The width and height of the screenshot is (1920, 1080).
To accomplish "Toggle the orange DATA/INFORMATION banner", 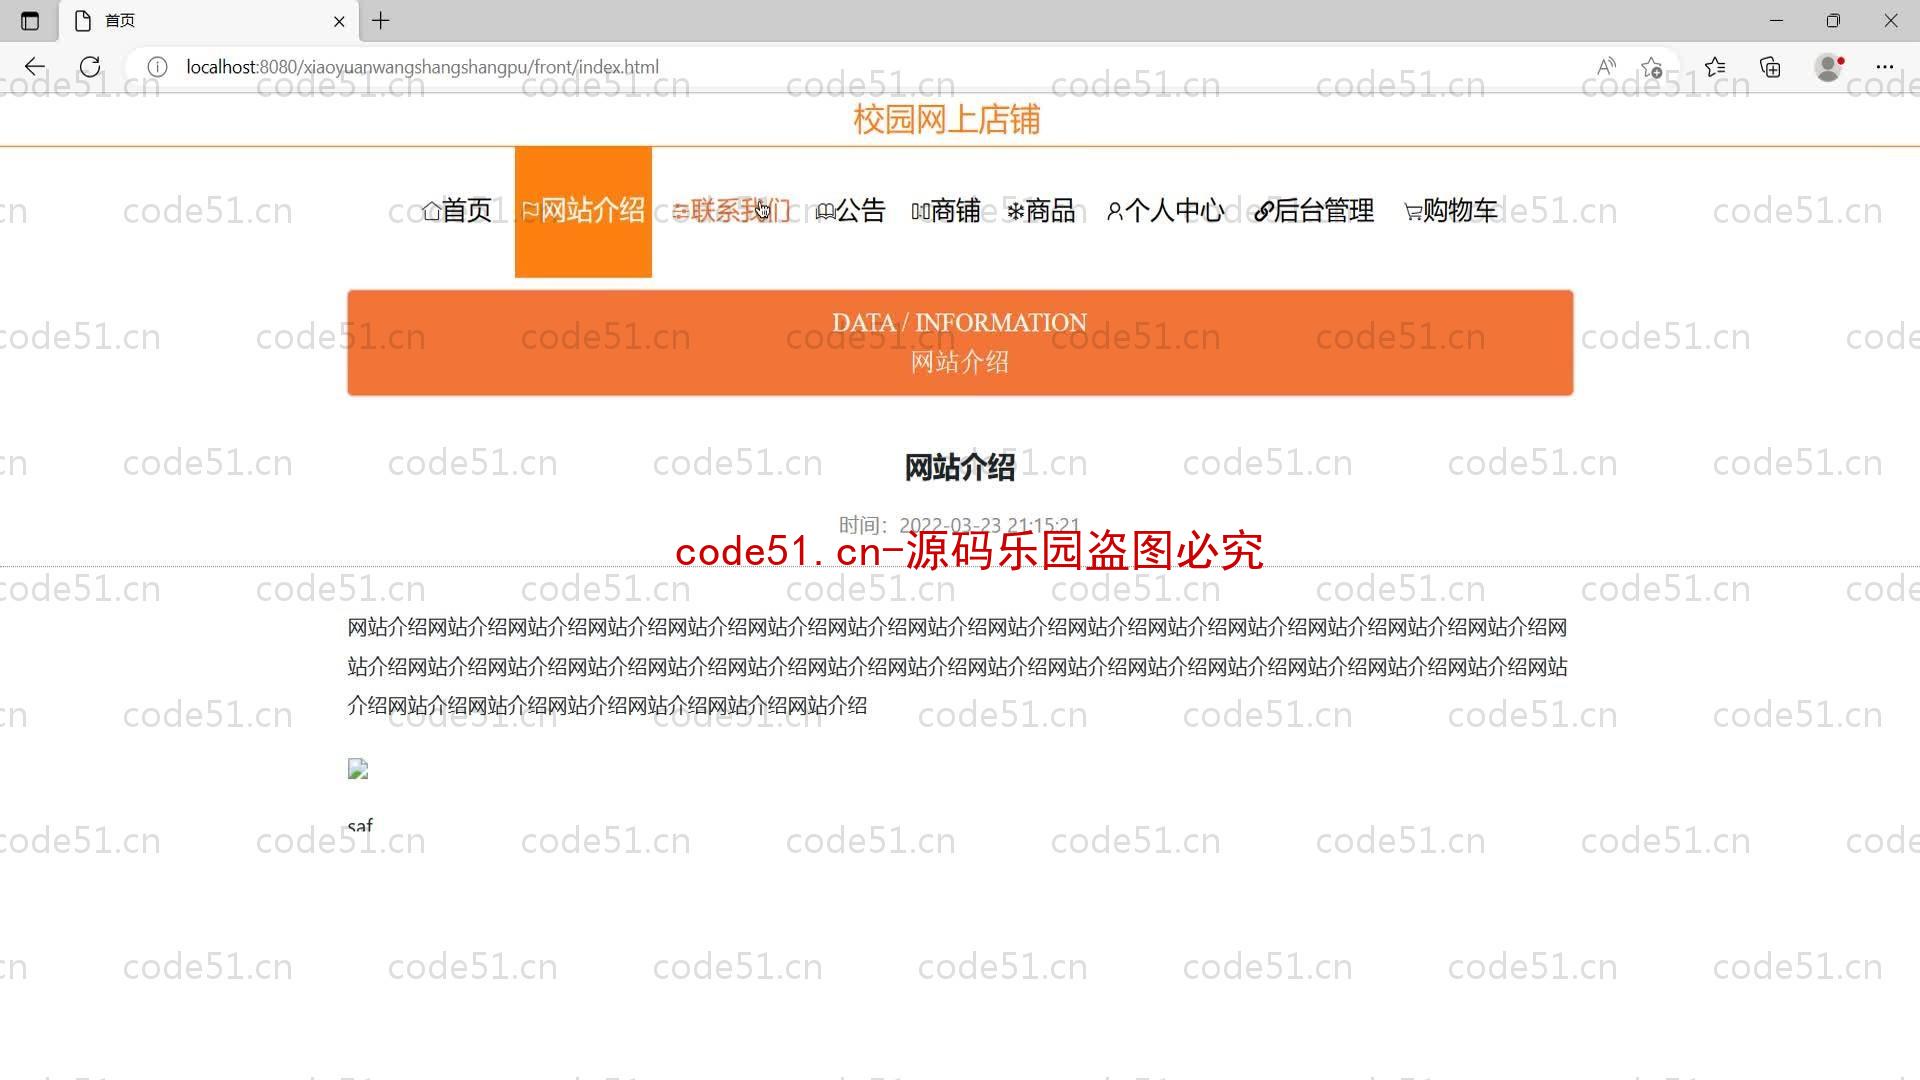I will point(960,340).
